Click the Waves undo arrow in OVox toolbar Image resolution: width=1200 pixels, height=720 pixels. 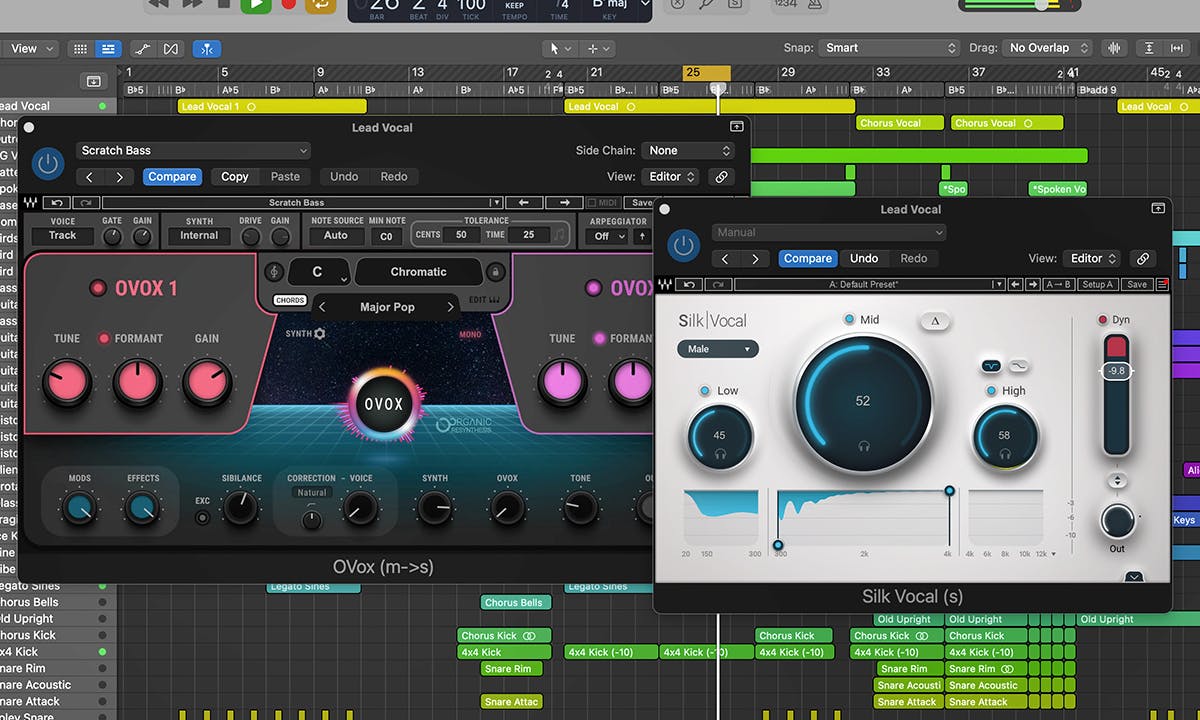pos(58,203)
